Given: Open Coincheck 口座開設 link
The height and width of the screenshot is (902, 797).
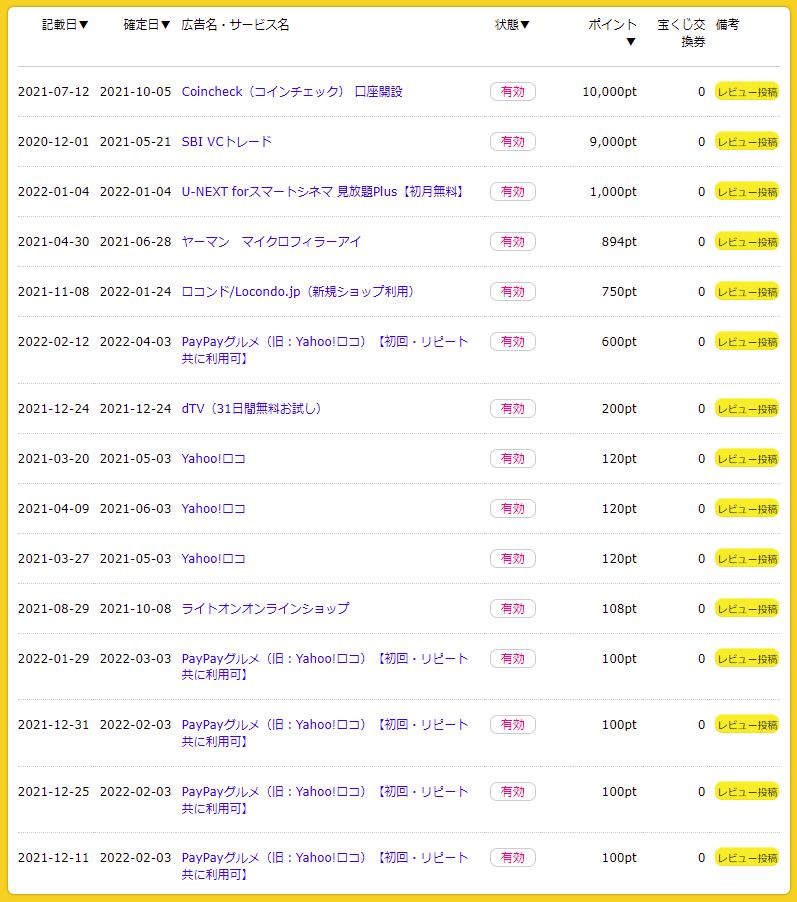Looking at the screenshot, I should [x=292, y=91].
